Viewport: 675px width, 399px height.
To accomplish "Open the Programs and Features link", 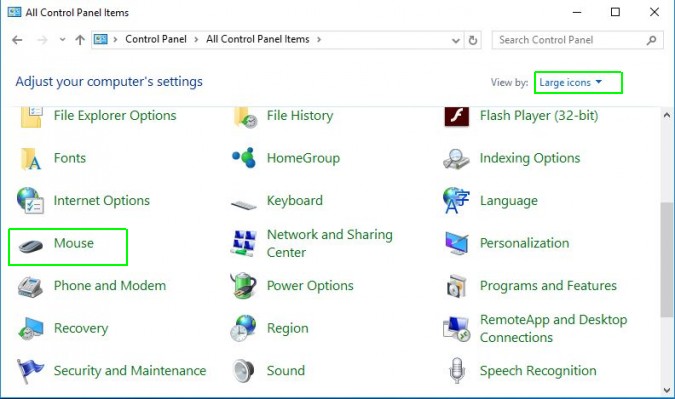I will (x=548, y=286).
